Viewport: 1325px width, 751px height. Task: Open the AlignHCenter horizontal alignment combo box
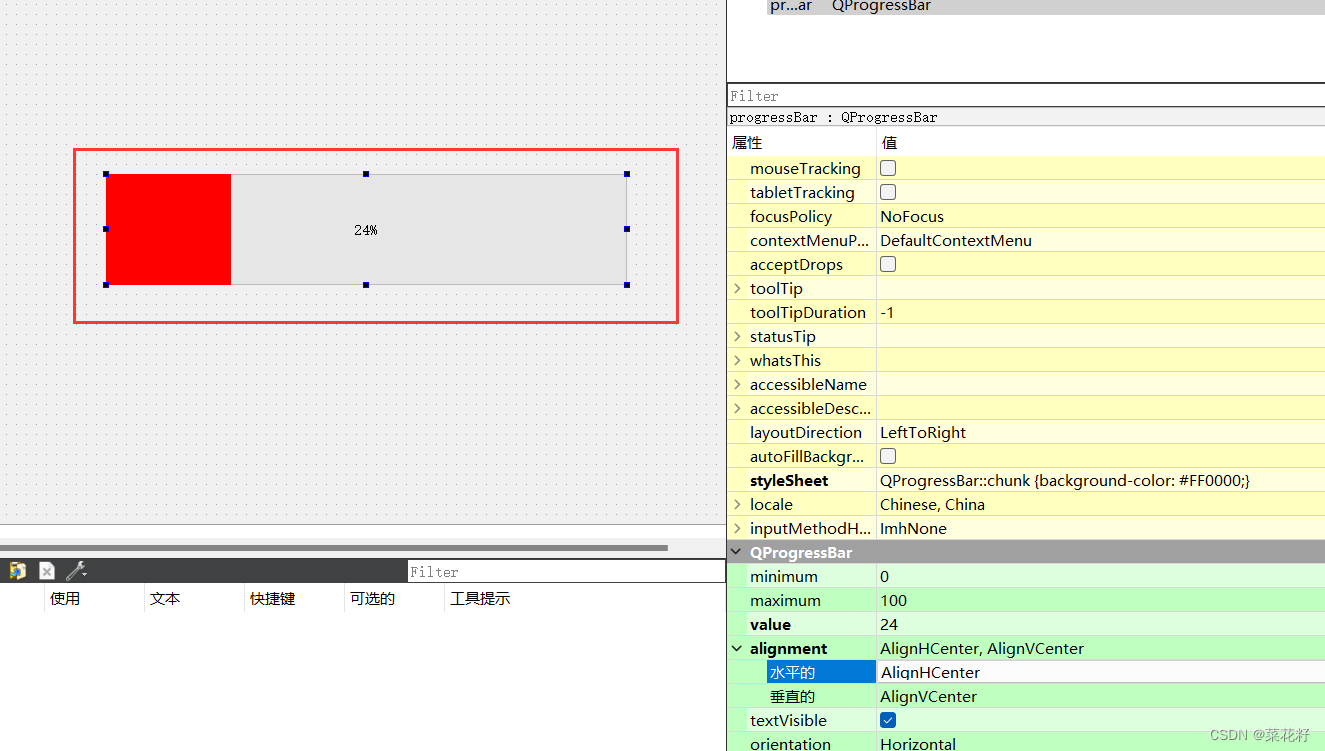click(1101, 672)
